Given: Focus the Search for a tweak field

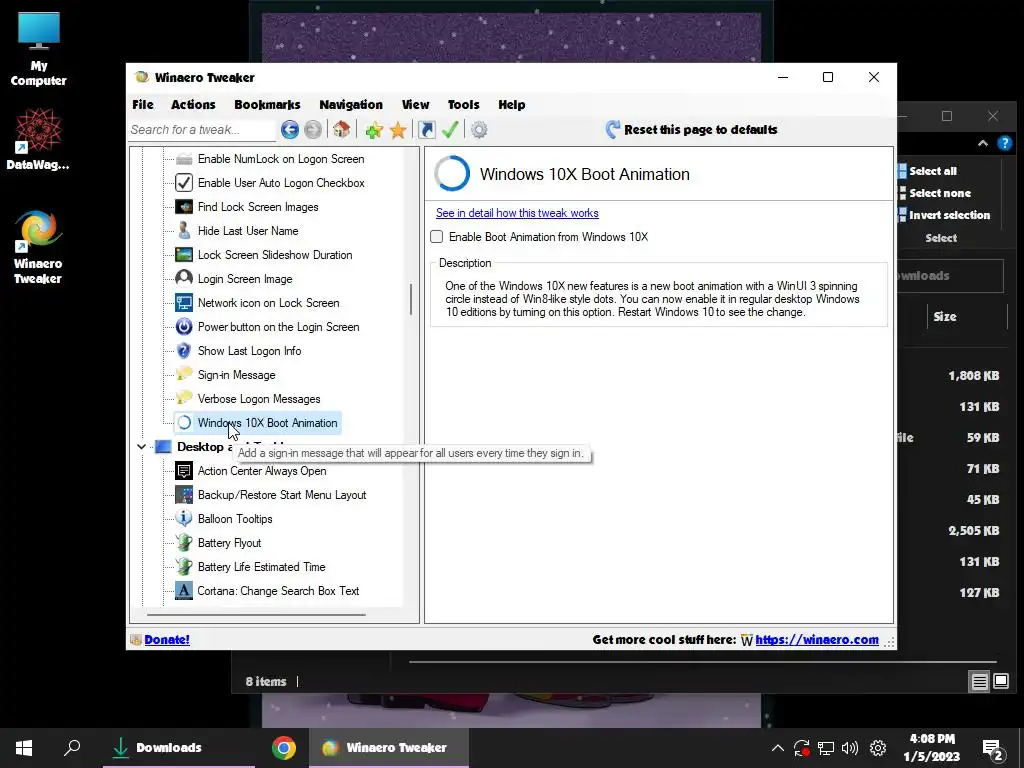Looking at the screenshot, I should coord(202,129).
